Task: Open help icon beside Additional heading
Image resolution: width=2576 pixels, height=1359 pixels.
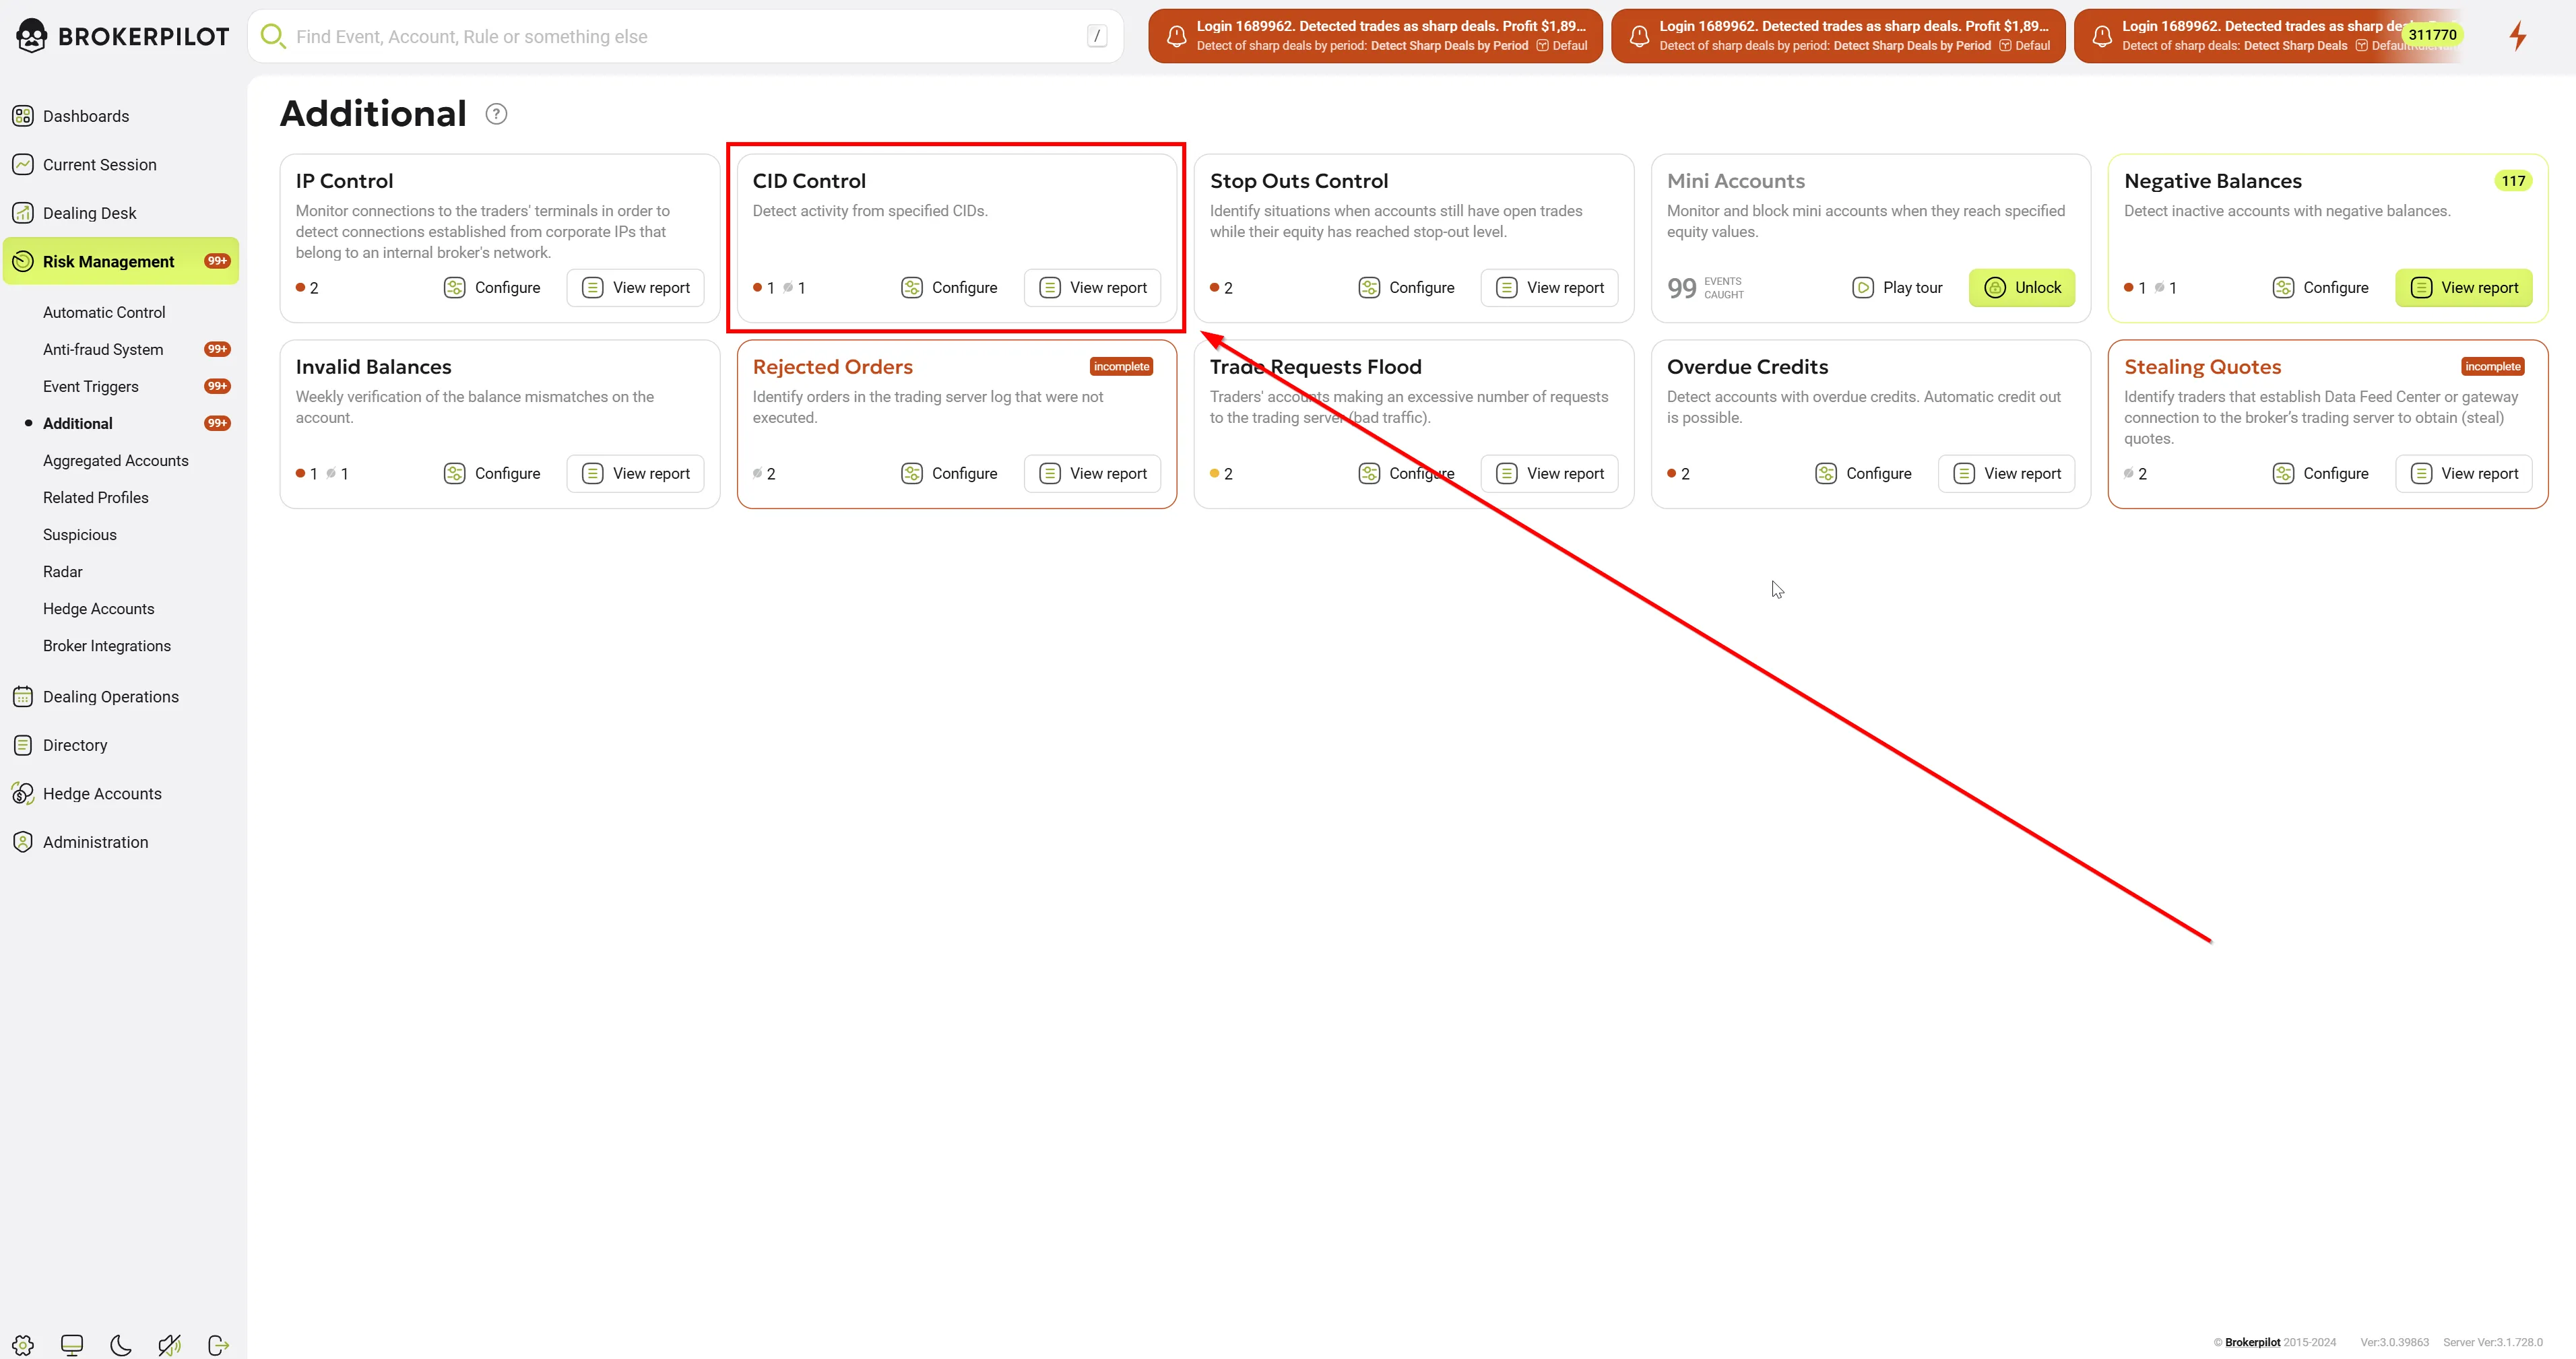Action: 496,114
